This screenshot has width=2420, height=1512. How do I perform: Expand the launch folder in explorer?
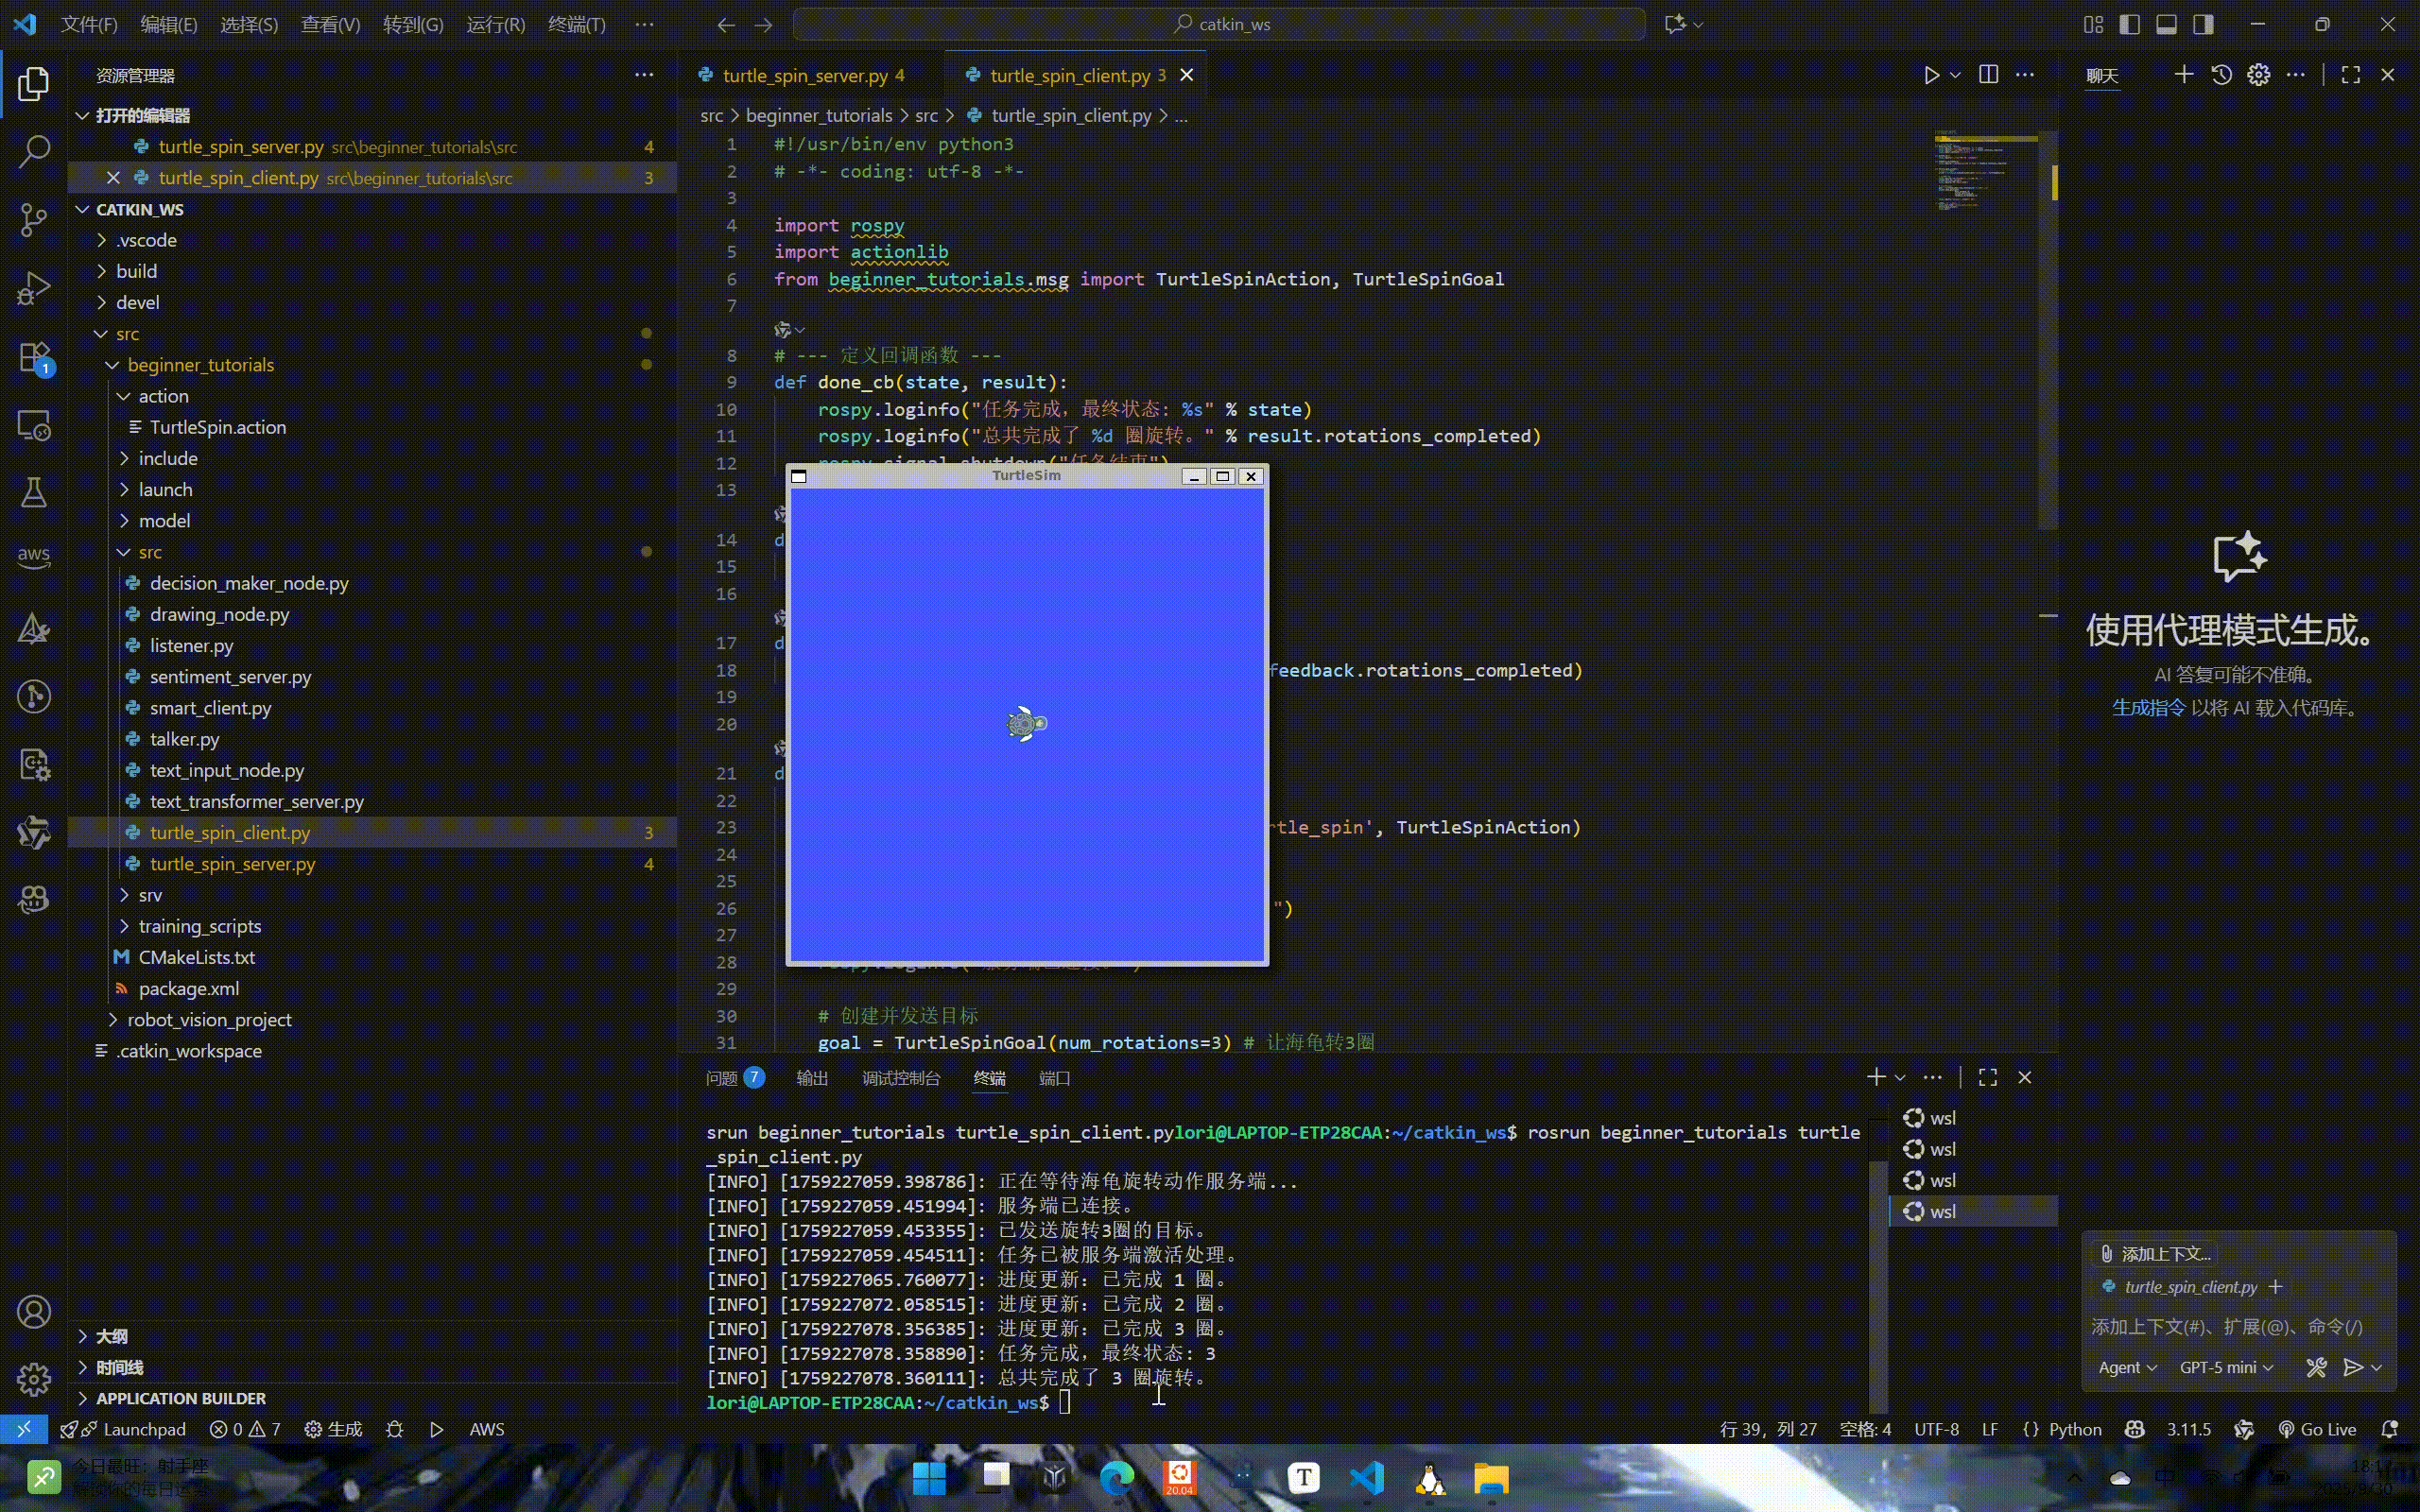coord(165,489)
